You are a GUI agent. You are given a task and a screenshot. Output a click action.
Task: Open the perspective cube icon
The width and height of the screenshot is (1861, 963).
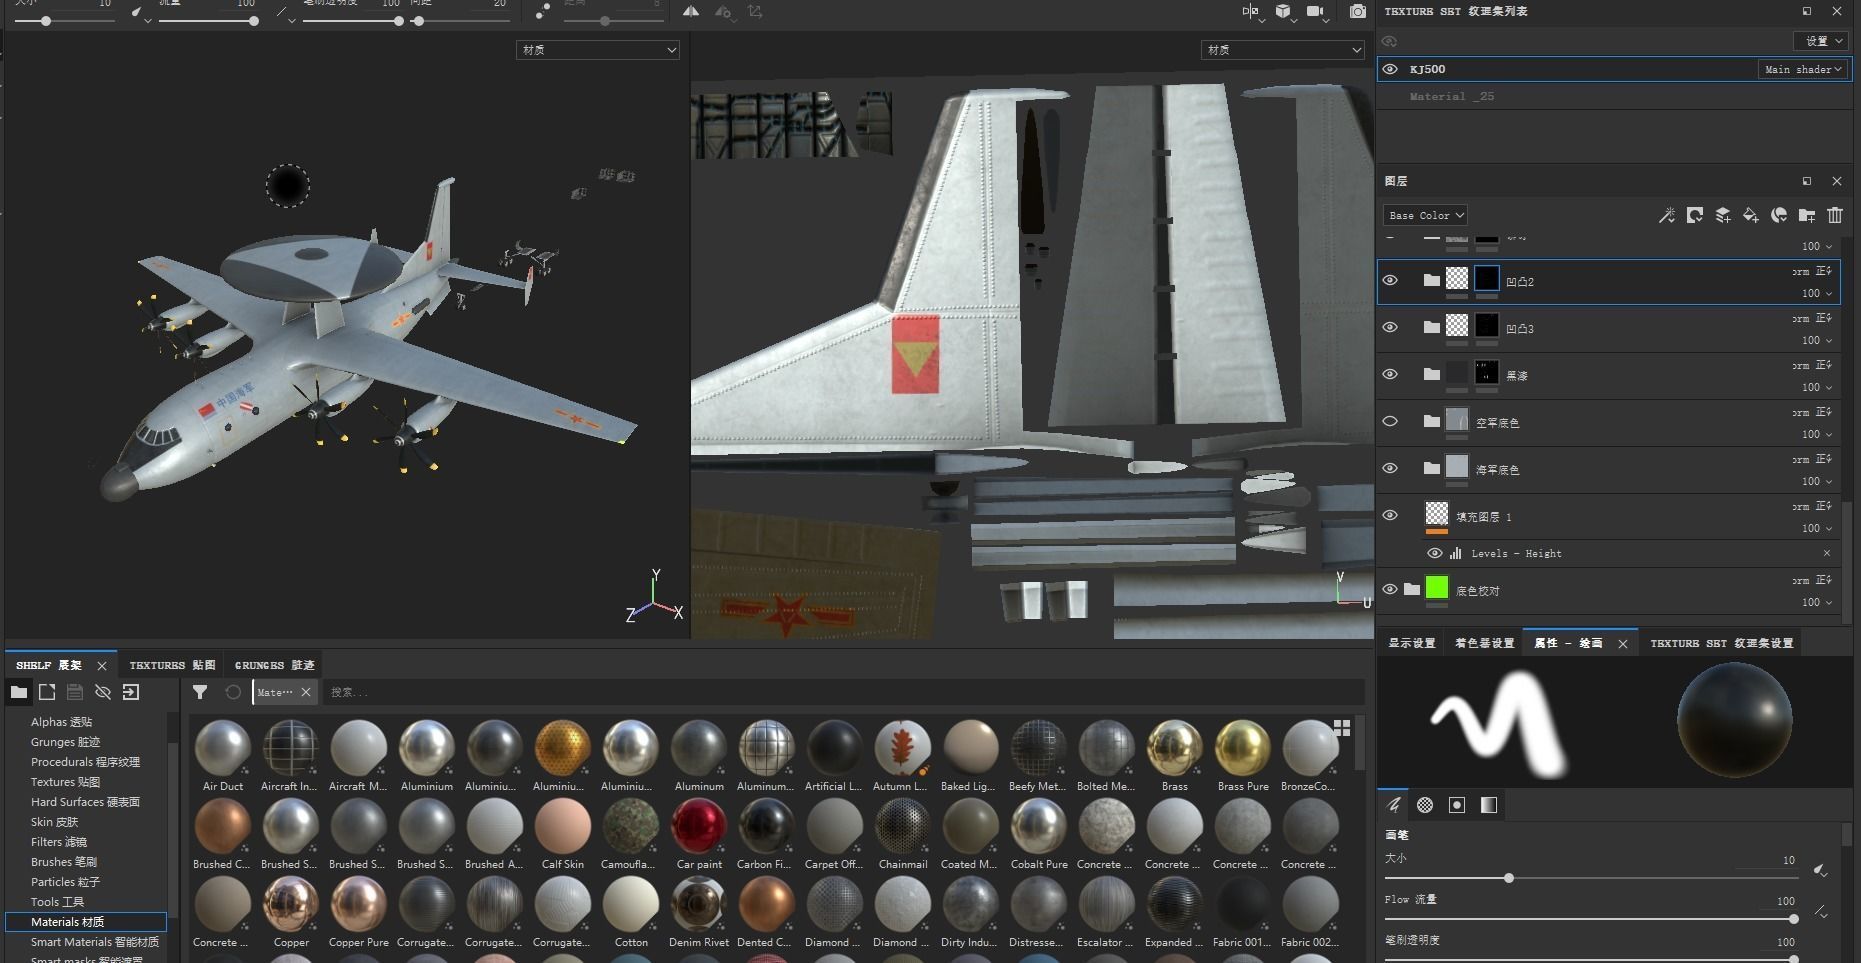click(1283, 12)
